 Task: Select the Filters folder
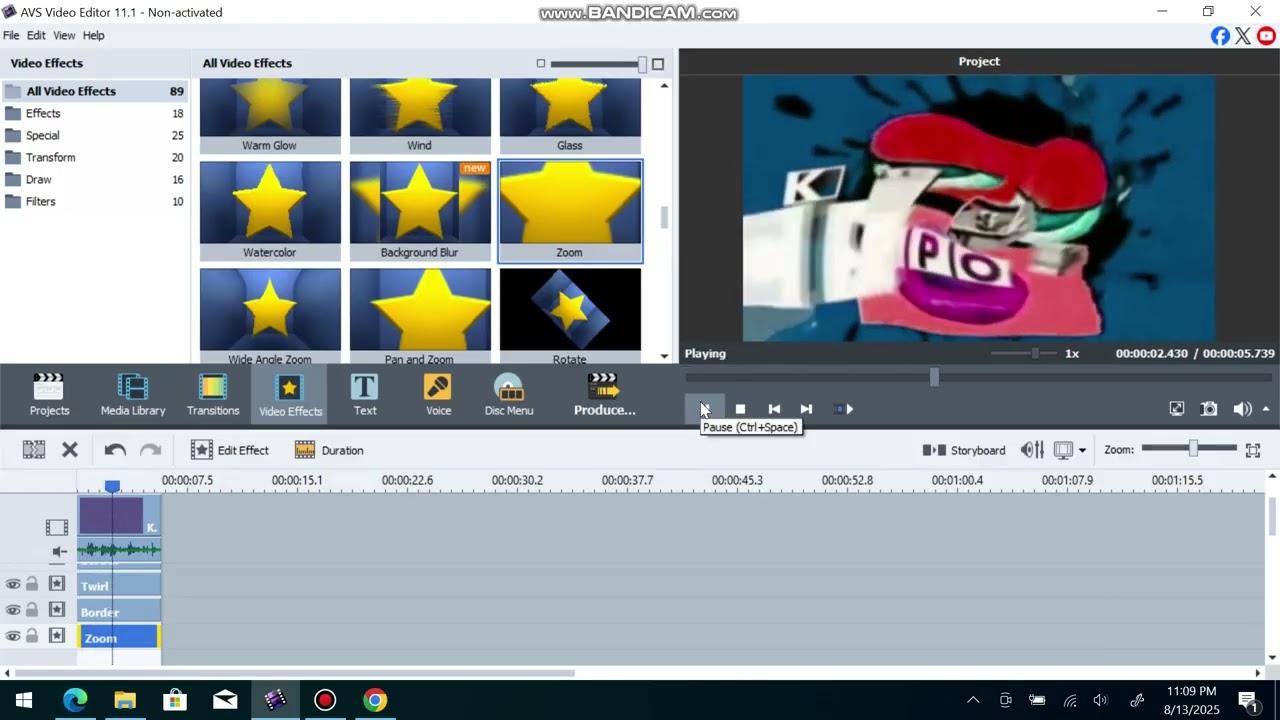pyautogui.click(x=94, y=201)
